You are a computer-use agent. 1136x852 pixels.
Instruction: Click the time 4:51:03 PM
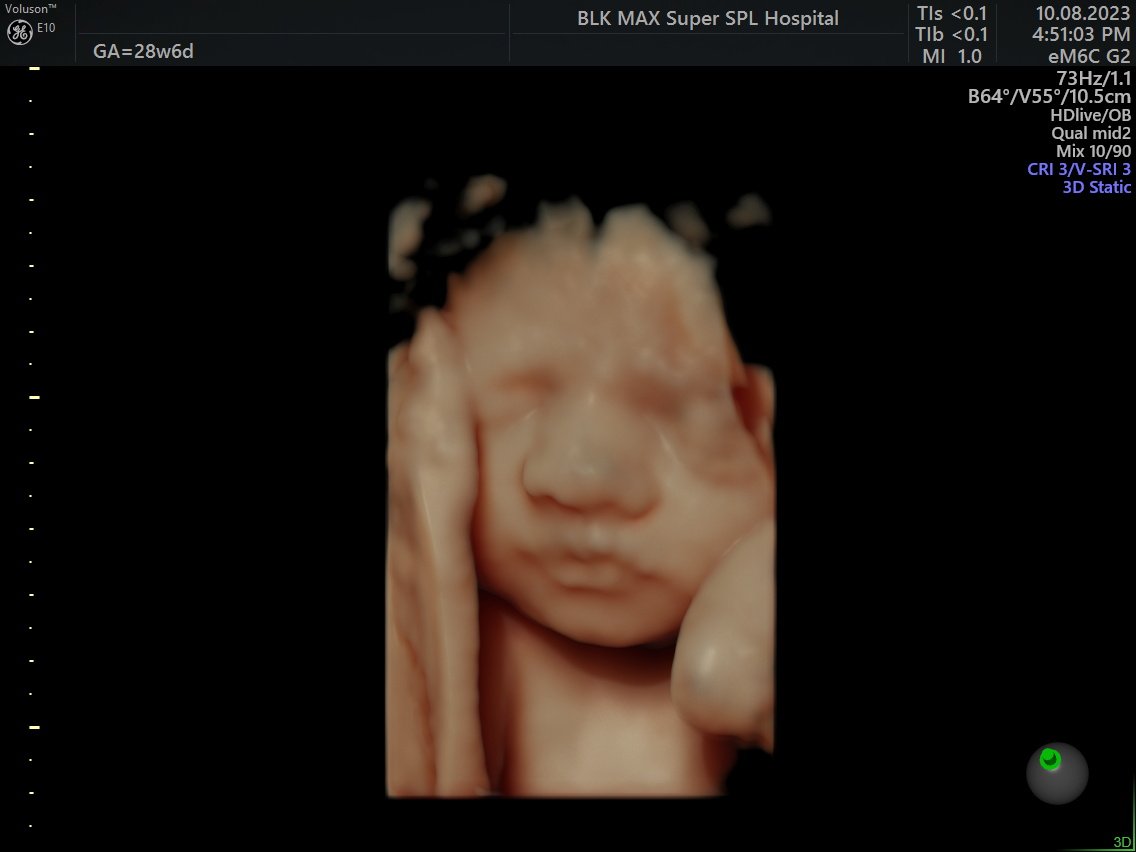[x=1081, y=35]
